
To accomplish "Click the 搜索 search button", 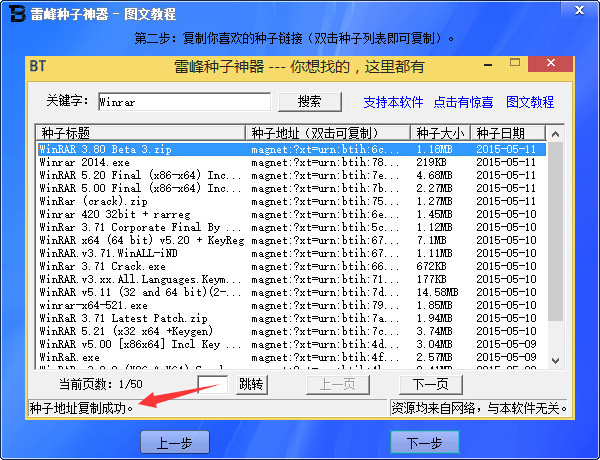I will pos(310,102).
